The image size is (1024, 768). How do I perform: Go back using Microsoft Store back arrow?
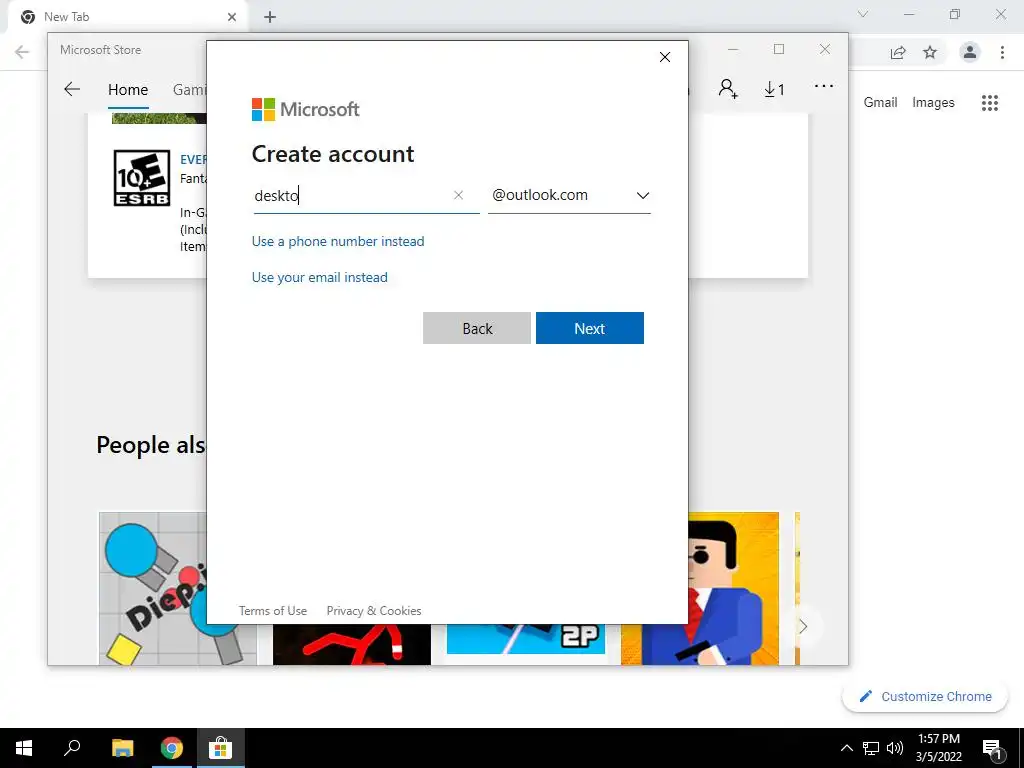72,89
